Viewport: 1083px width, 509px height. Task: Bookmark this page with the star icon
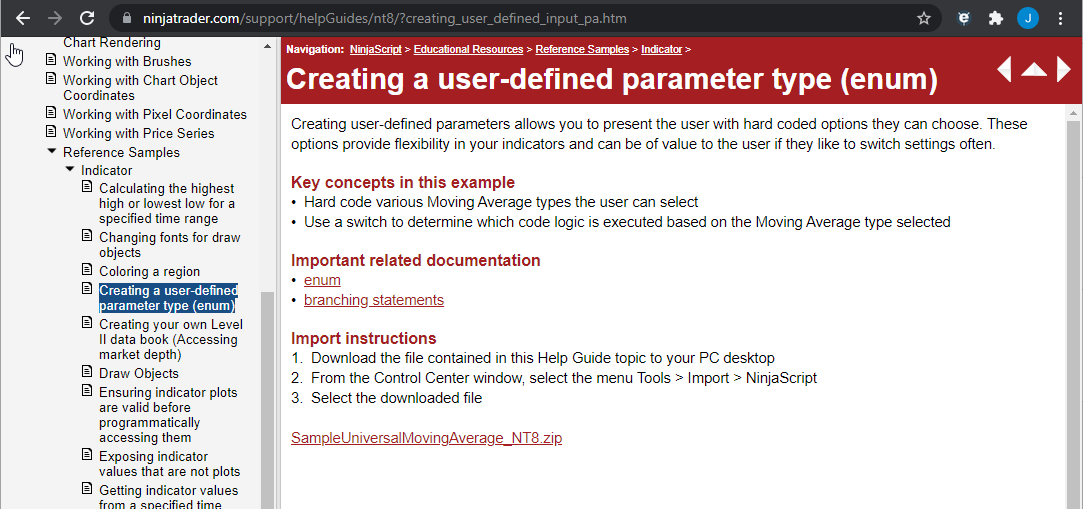pyautogui.click(x=924, y=18)
